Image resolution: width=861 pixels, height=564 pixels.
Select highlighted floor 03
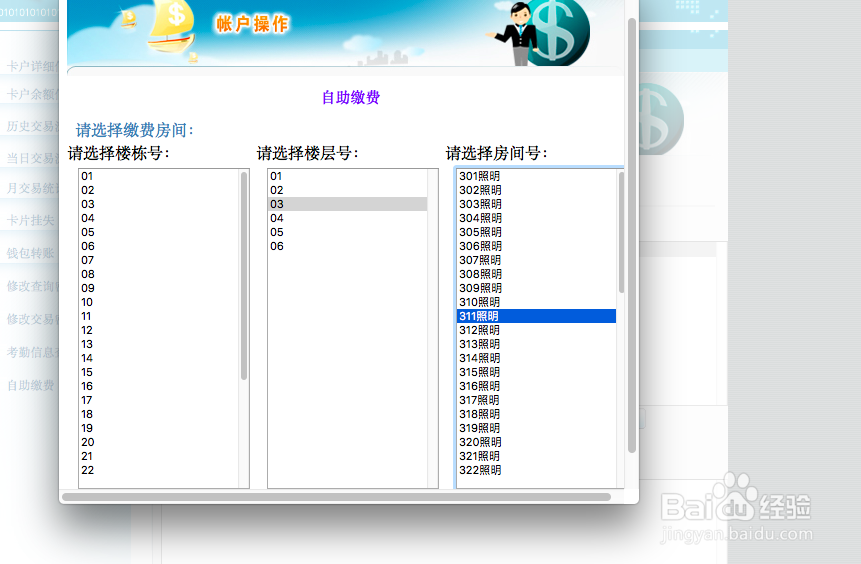[348, 204]
